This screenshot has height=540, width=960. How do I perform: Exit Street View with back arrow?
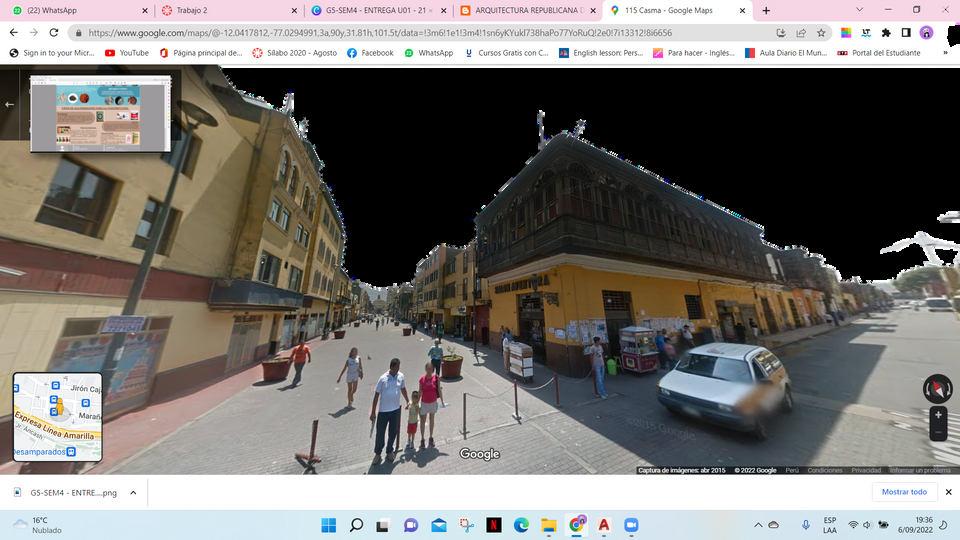[9, 105]
